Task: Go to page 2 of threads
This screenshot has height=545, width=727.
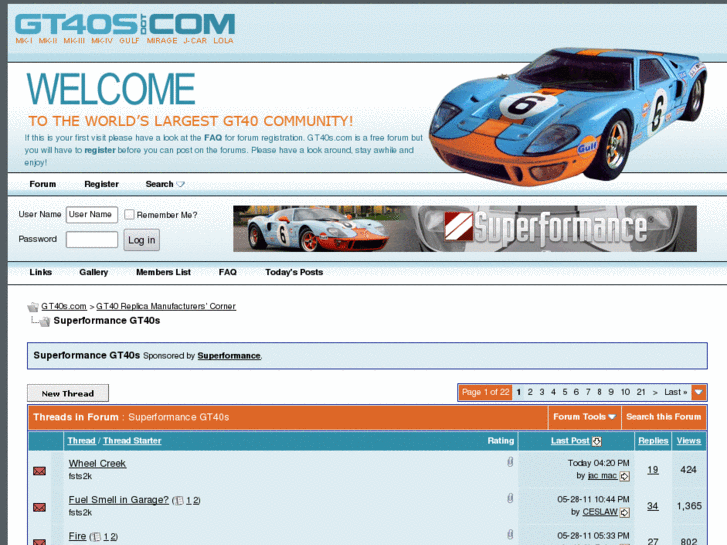Action: (x=530, y=392)
